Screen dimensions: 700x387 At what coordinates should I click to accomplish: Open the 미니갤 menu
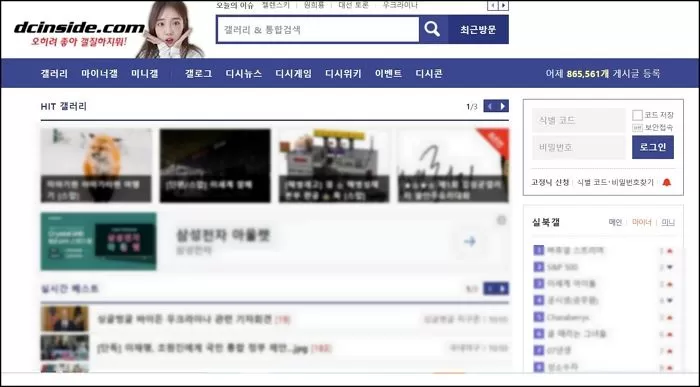click(145, 74)
